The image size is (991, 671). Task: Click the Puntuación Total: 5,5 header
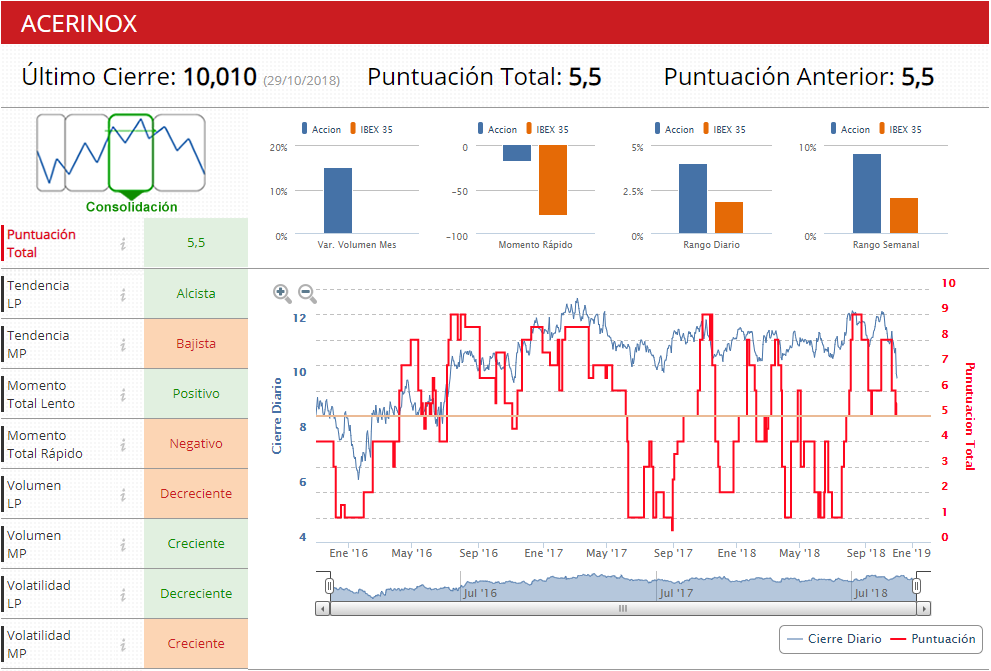[484, 76]
